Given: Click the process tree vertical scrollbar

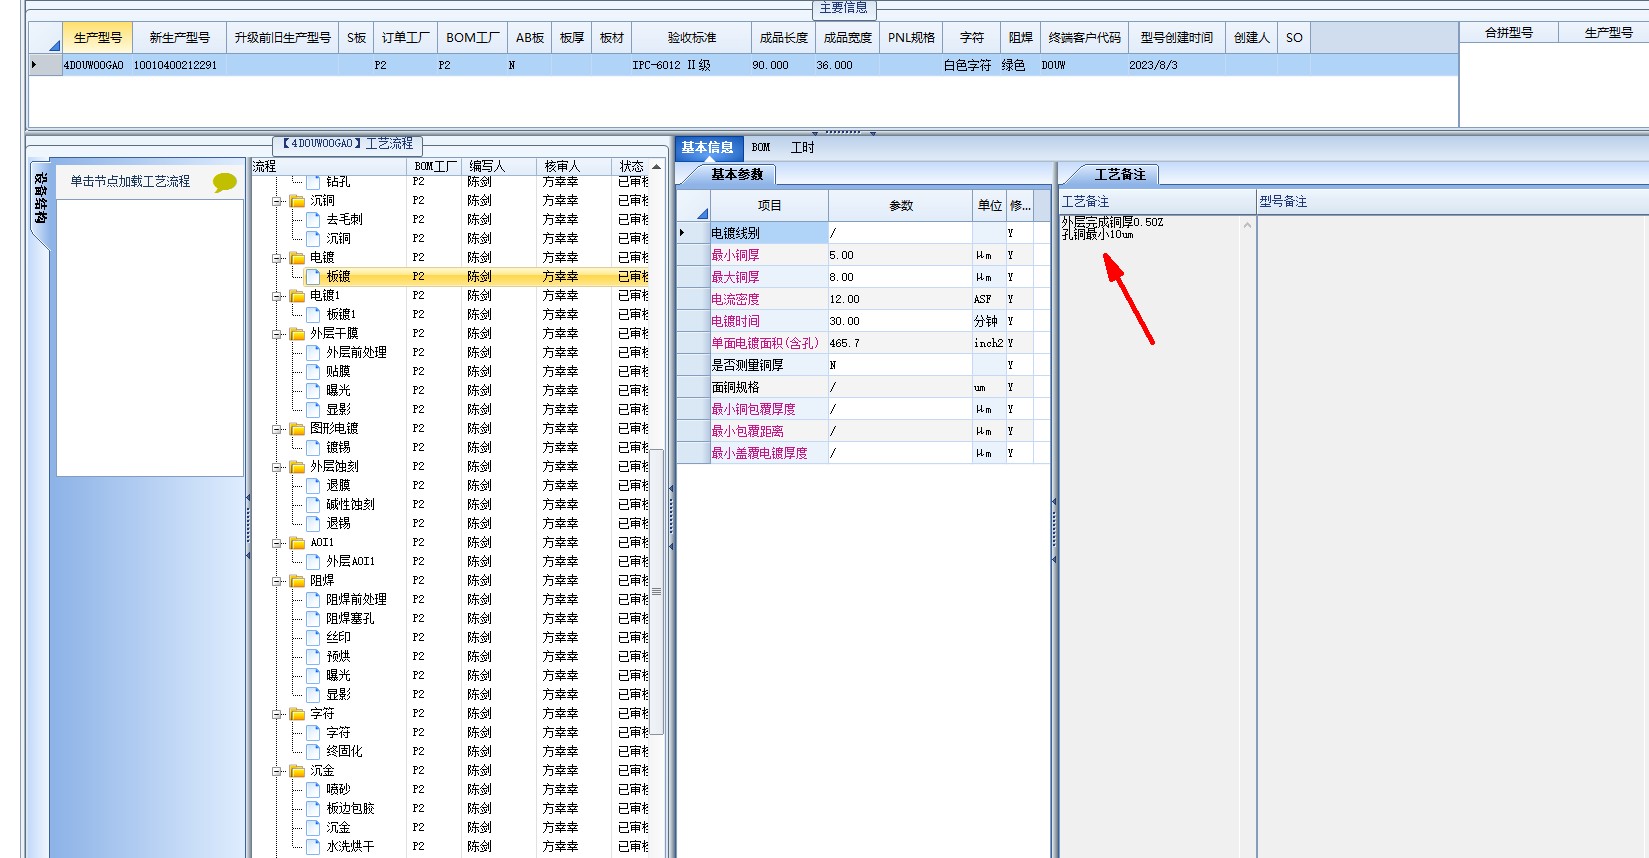Looking at the screenshot, I should 657,590.
